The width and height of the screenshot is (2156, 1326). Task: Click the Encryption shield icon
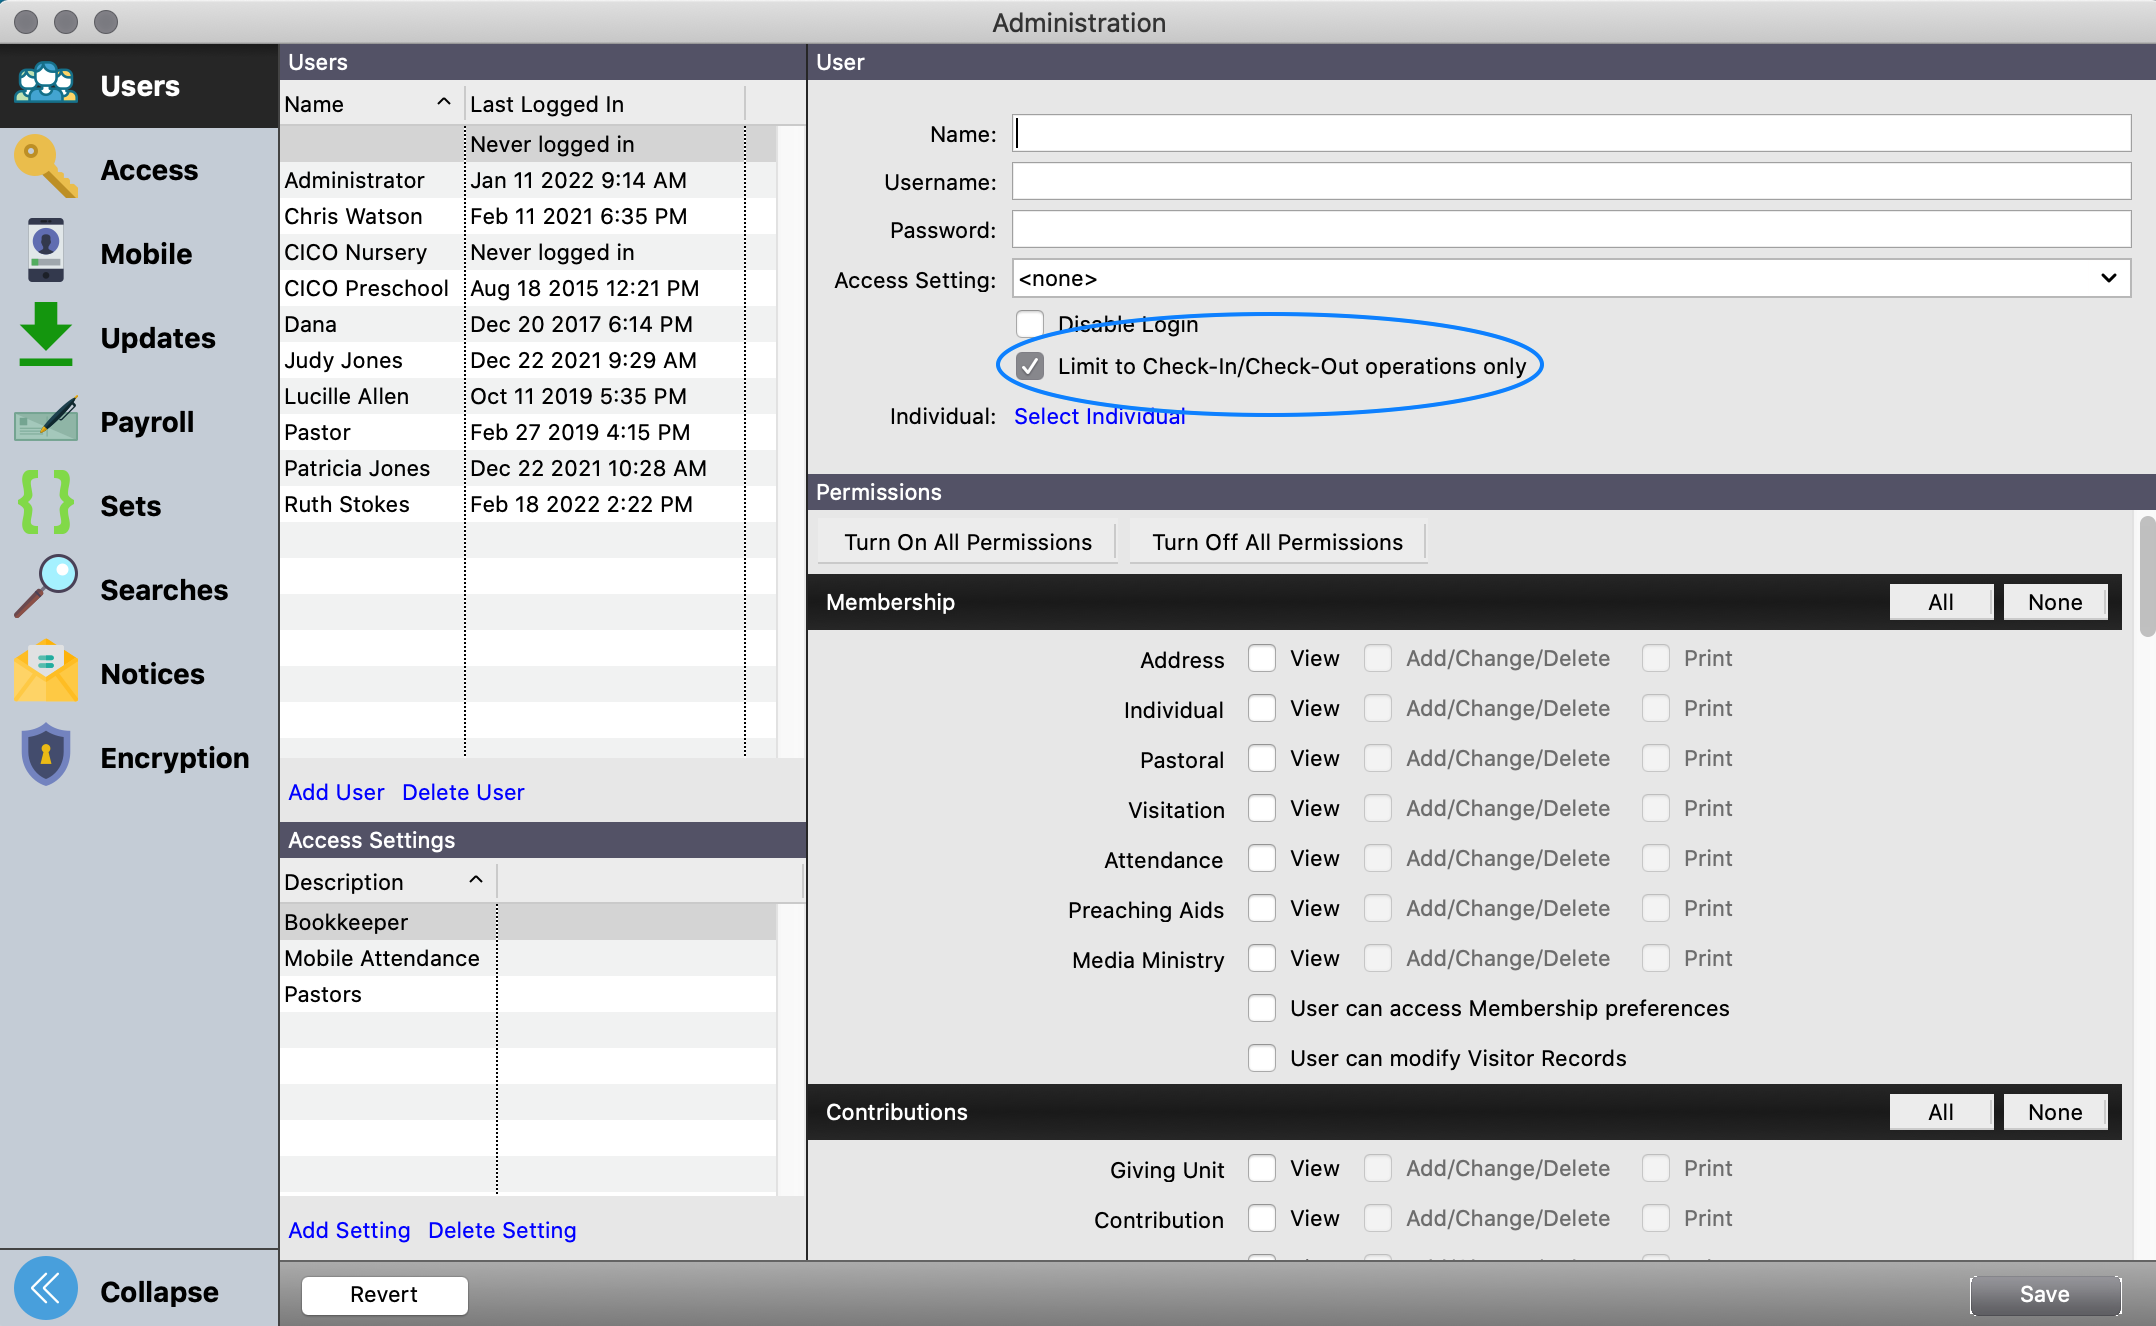[45, 756]
